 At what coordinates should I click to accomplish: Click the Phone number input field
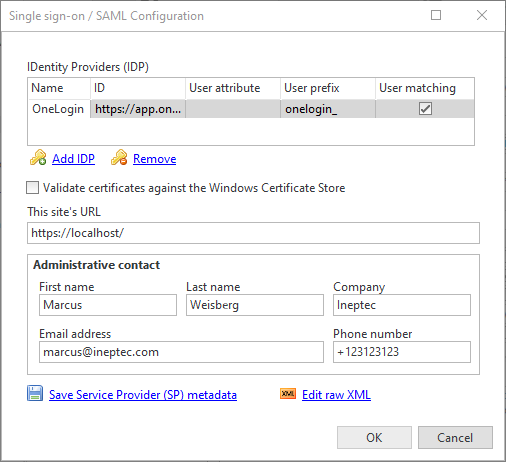click(x=402, y=352)
